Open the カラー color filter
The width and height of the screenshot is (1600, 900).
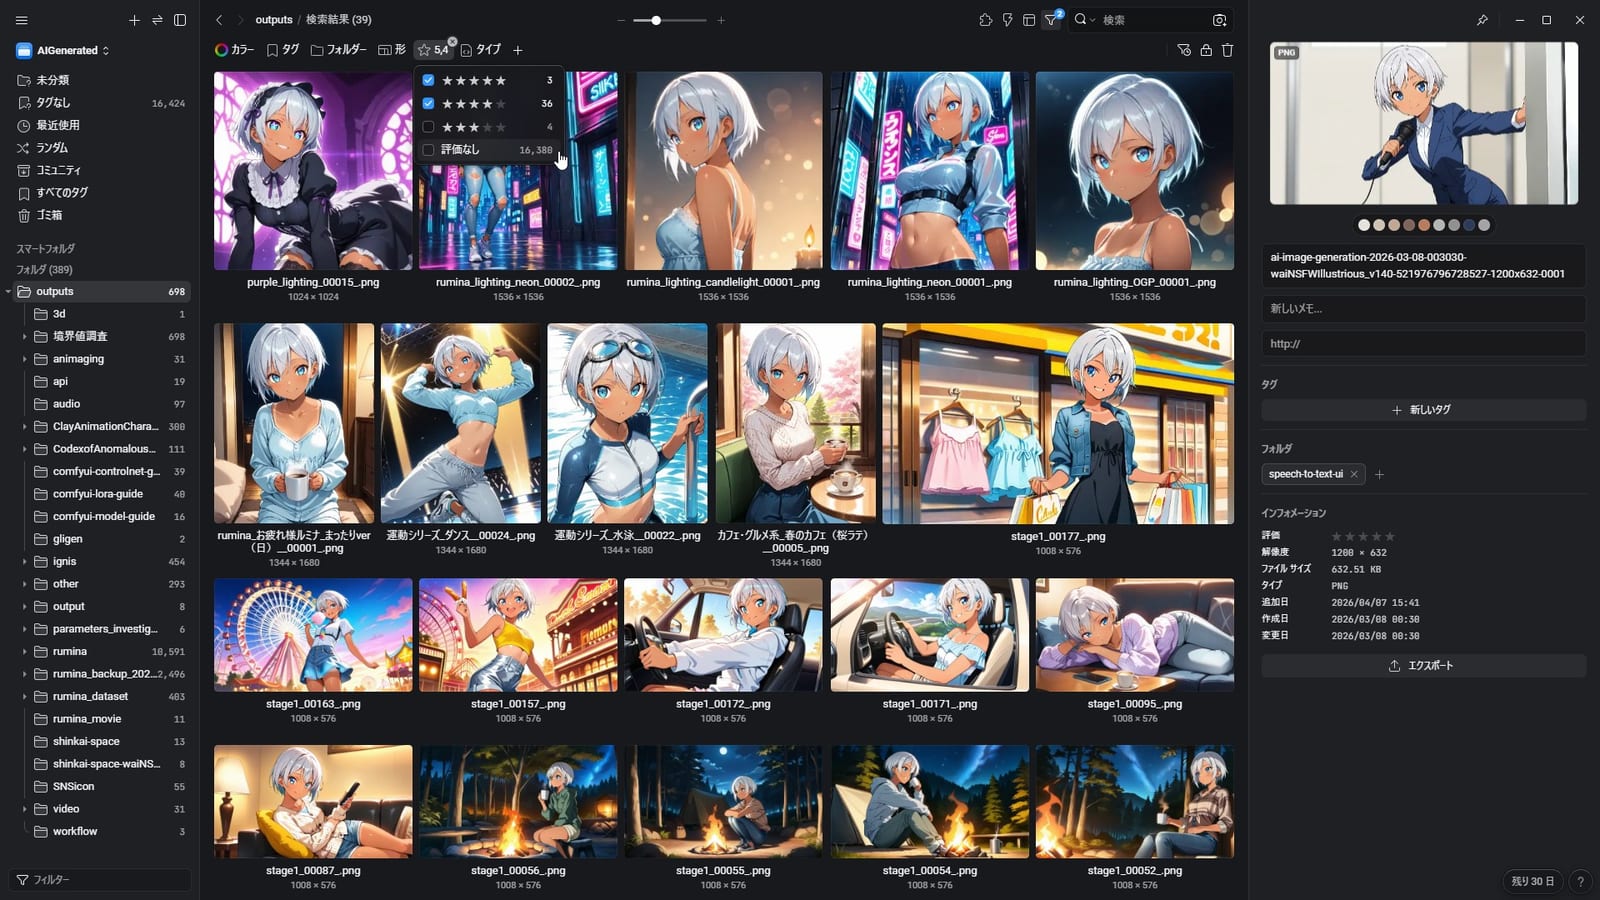[235, 50]
